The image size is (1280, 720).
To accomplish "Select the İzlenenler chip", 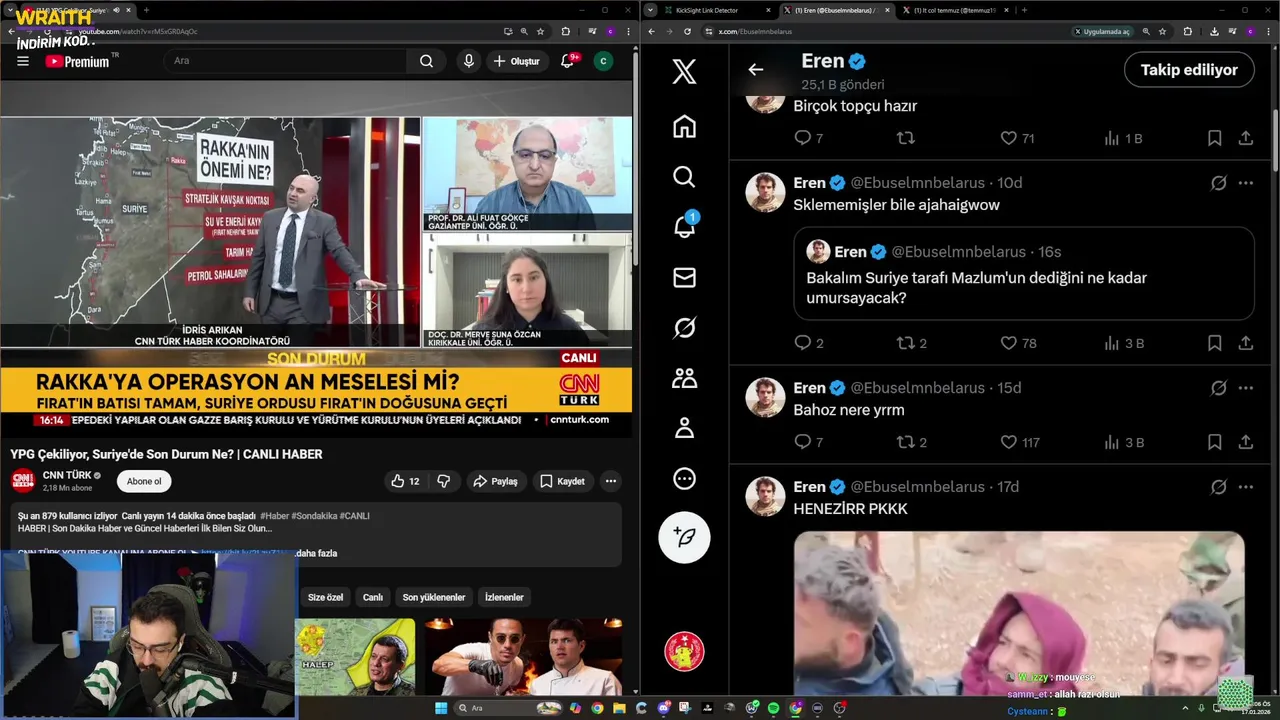I will [x=504, y=597].
